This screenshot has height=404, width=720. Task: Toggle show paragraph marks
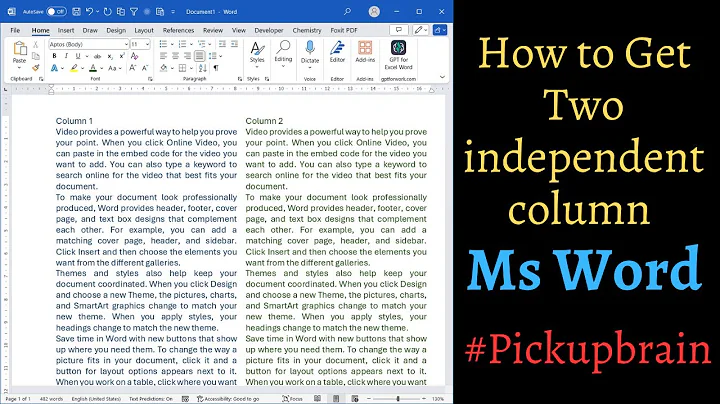tap(216, 68)
